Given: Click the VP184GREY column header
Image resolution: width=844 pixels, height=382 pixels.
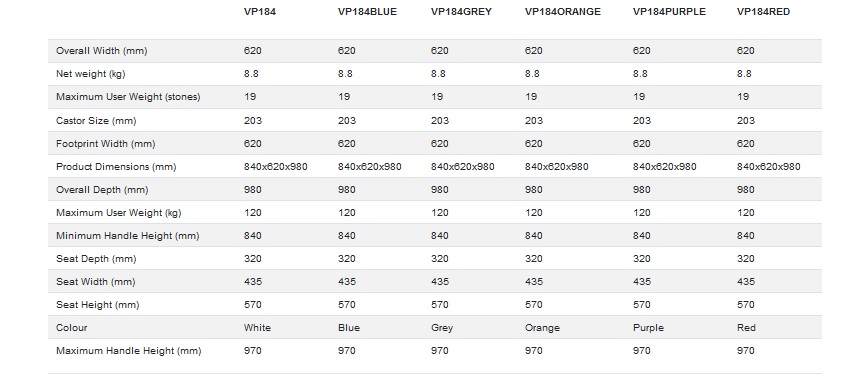Looking at the screenshot, I should coord(461,12).
